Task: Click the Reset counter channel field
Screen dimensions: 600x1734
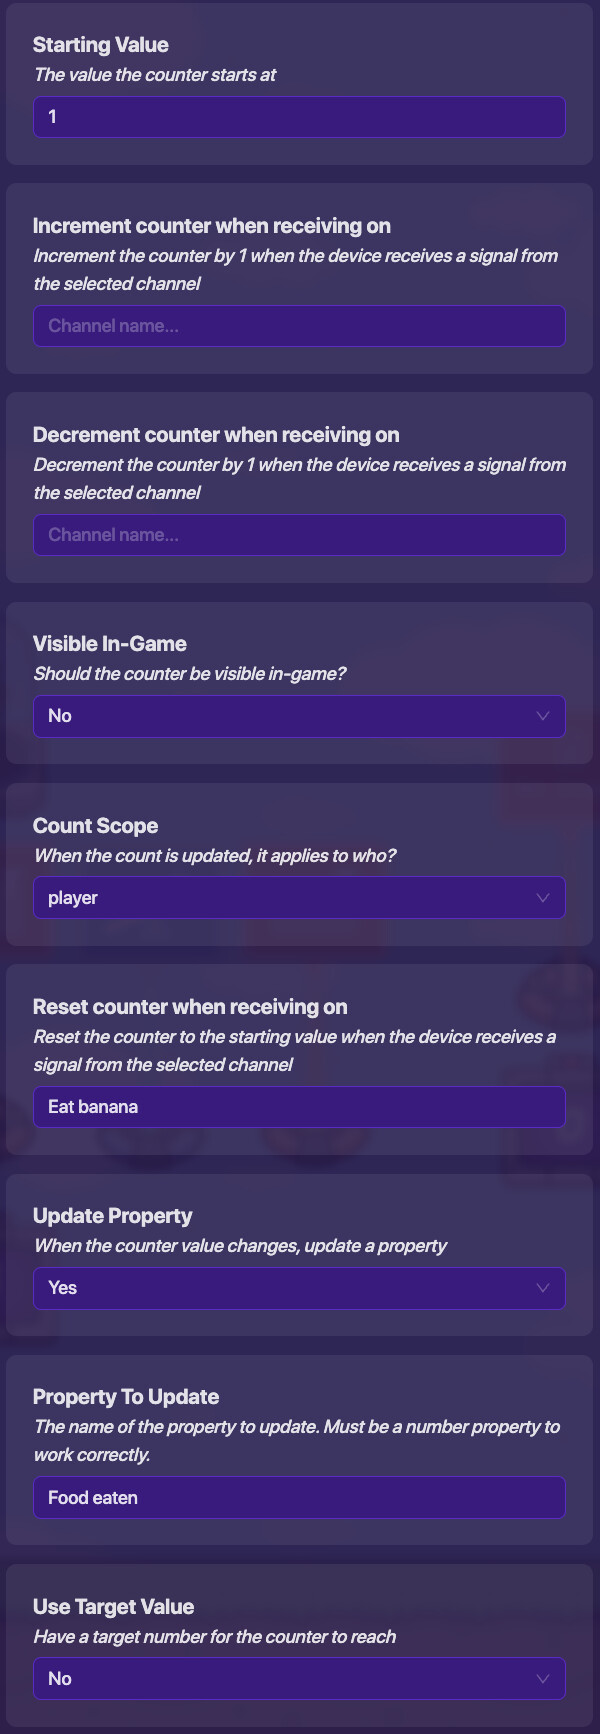Action: click(x=299, y=1107)
